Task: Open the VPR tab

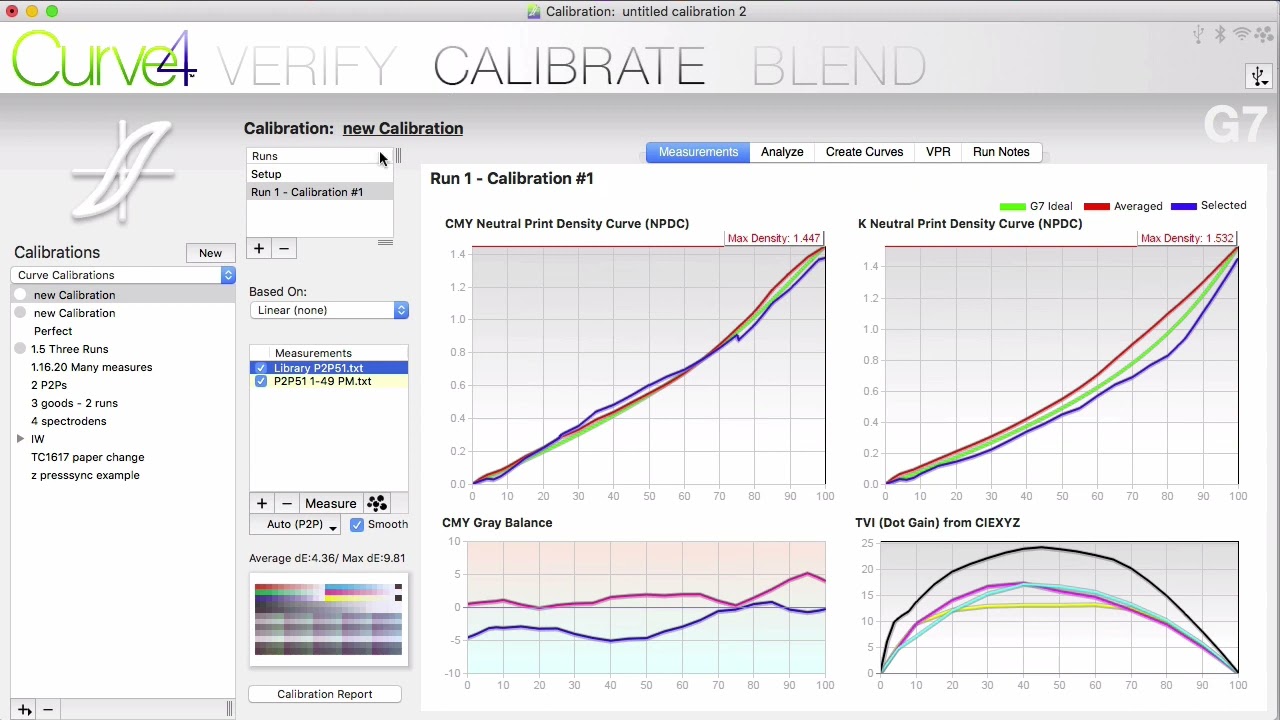Action: [x=938, y=152]
